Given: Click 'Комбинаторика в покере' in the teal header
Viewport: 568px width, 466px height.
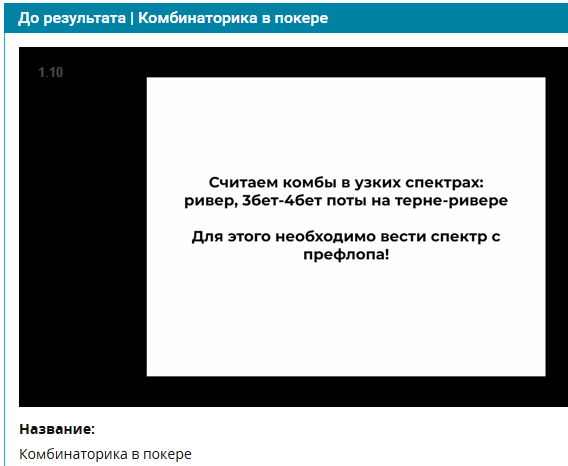Looking at the screenshot, I should pos(233,18).
